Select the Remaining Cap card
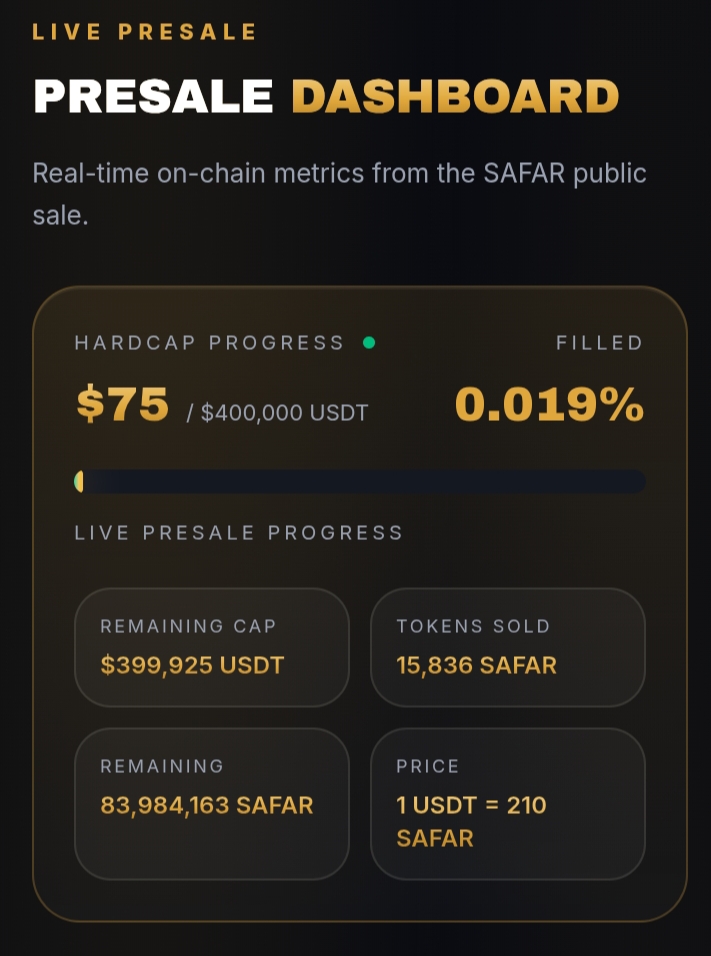 212,647
